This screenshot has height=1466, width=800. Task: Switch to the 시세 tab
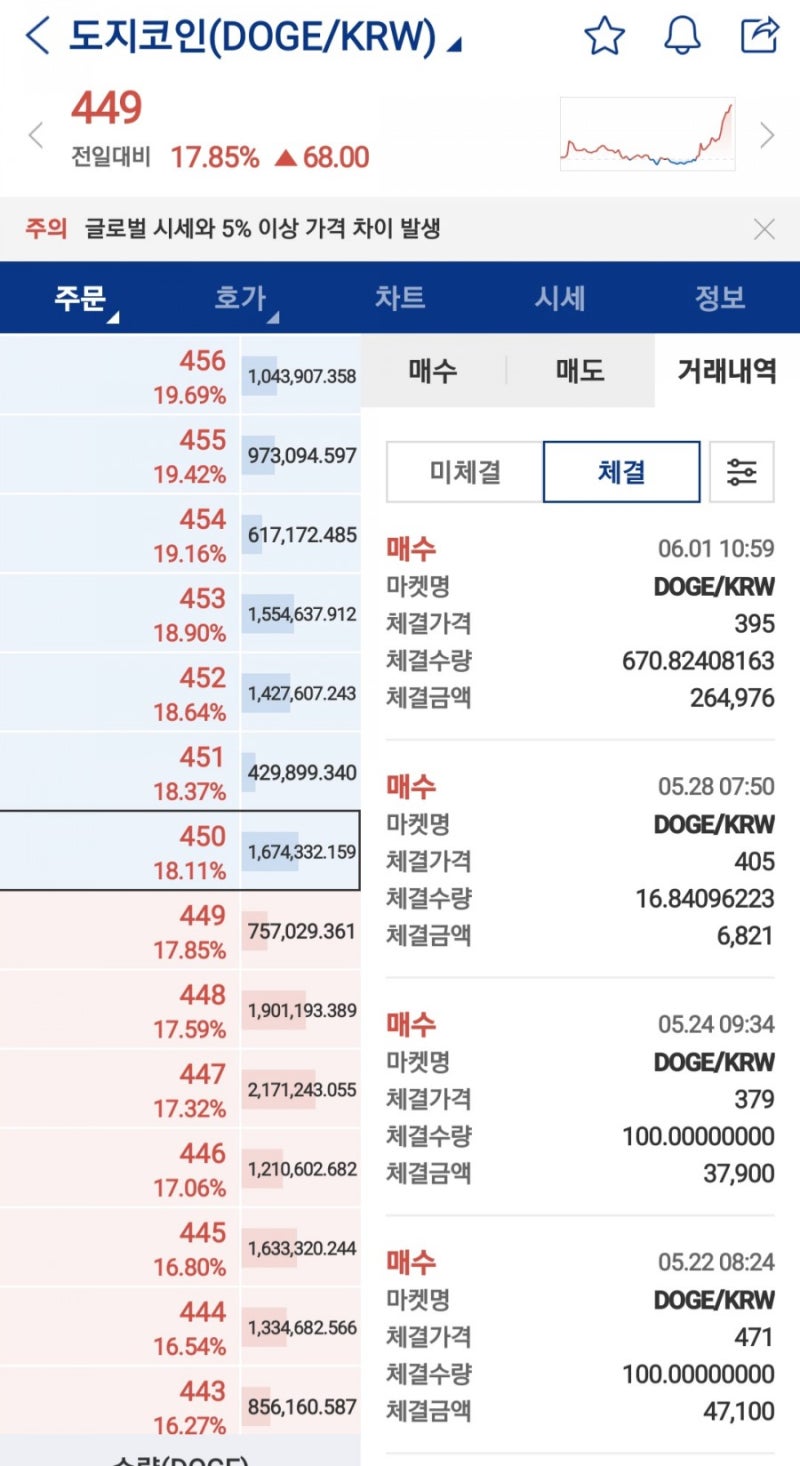tap(560, 298)
